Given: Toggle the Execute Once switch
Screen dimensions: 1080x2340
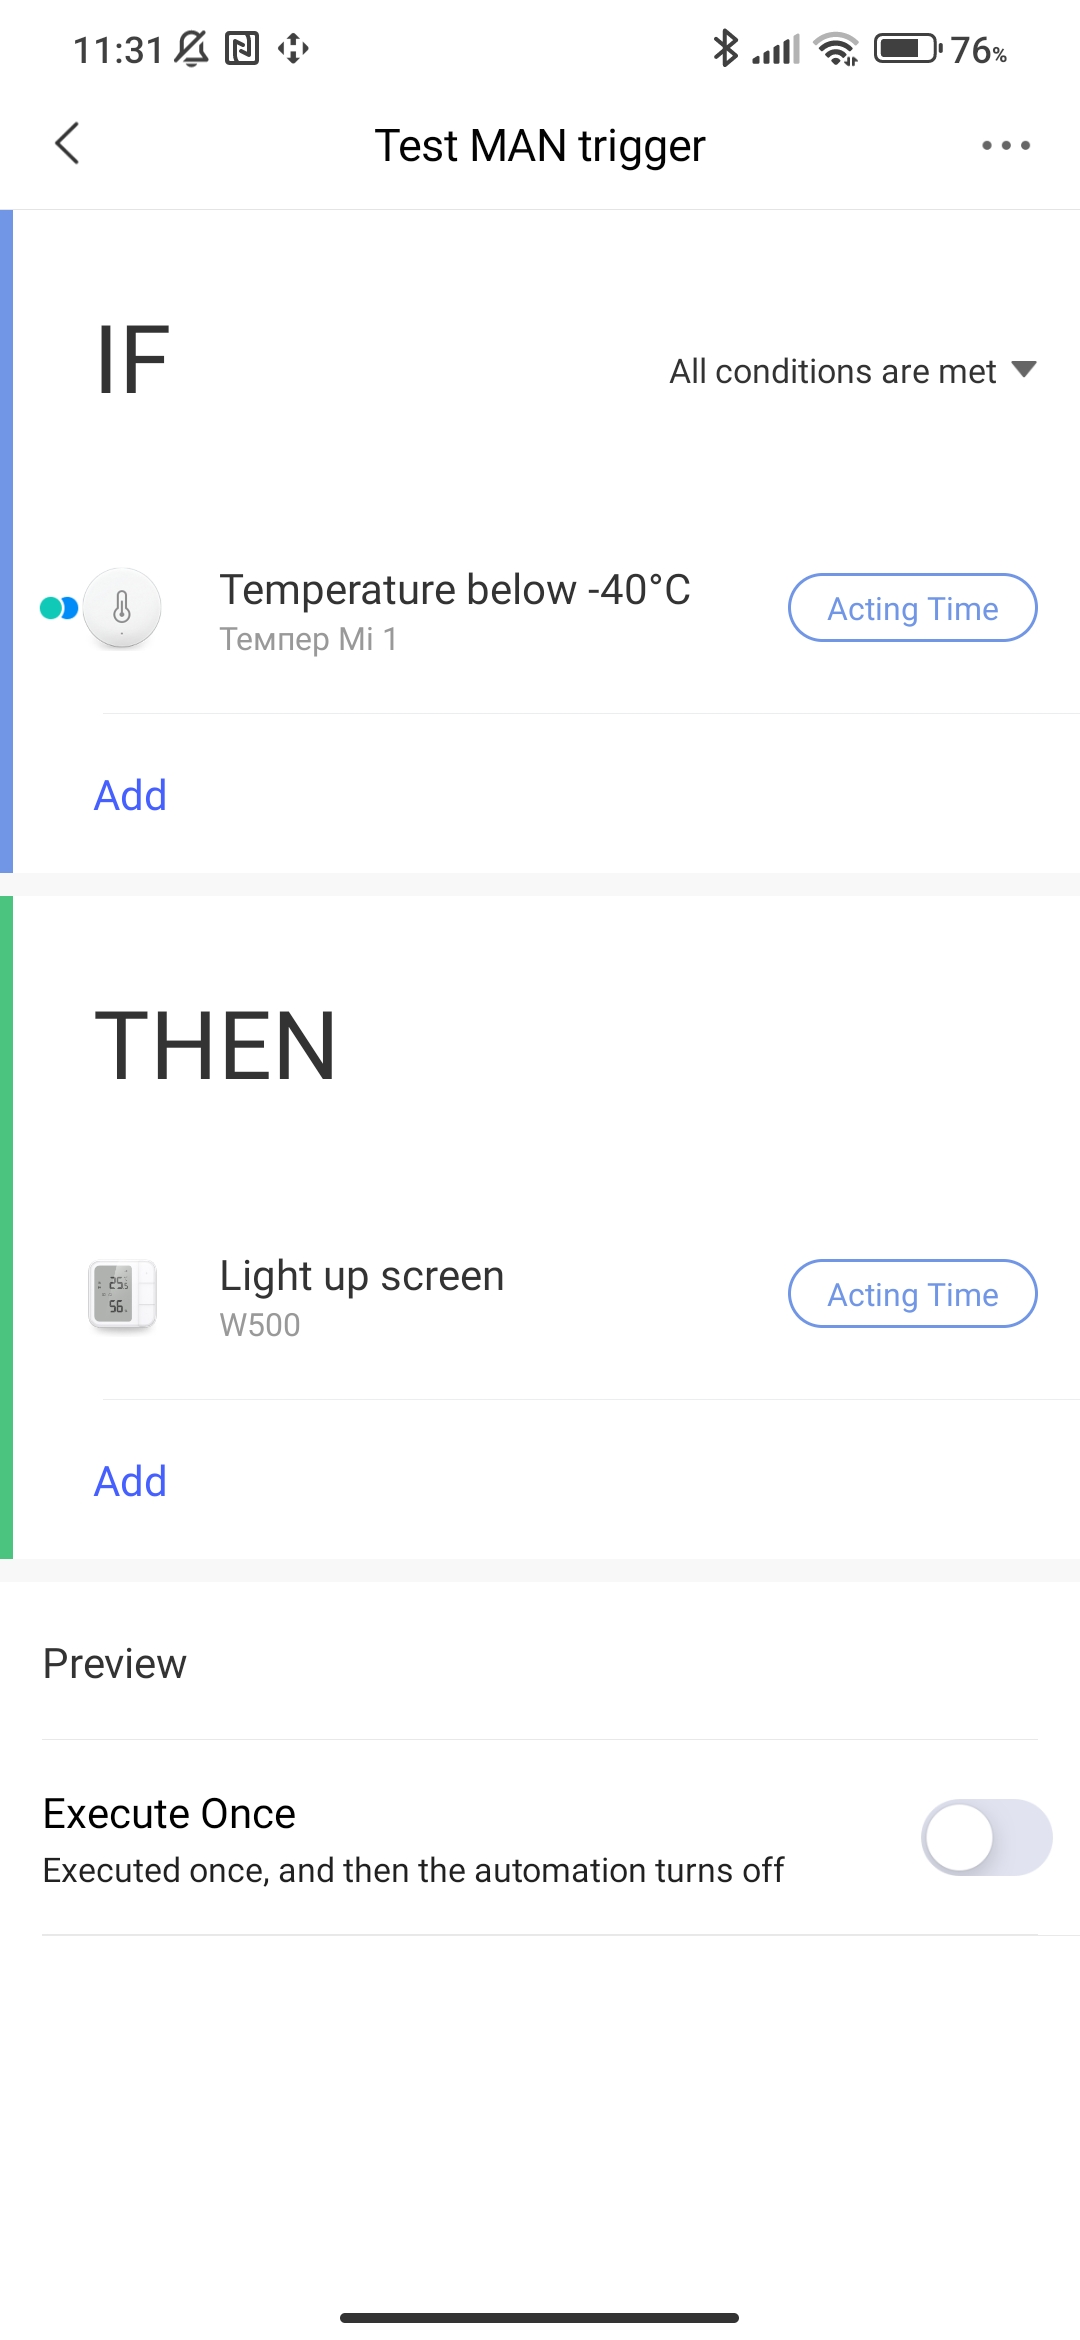Looking at the screenshot, I should [986, 1837].
